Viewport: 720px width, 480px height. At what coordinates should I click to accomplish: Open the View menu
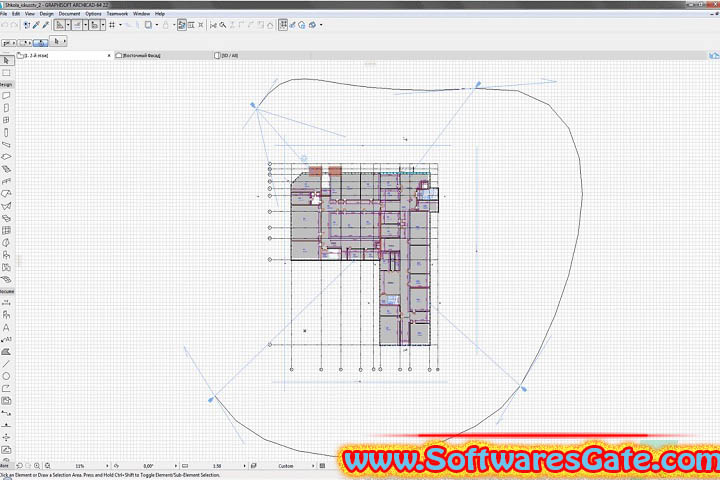point(30,14)
